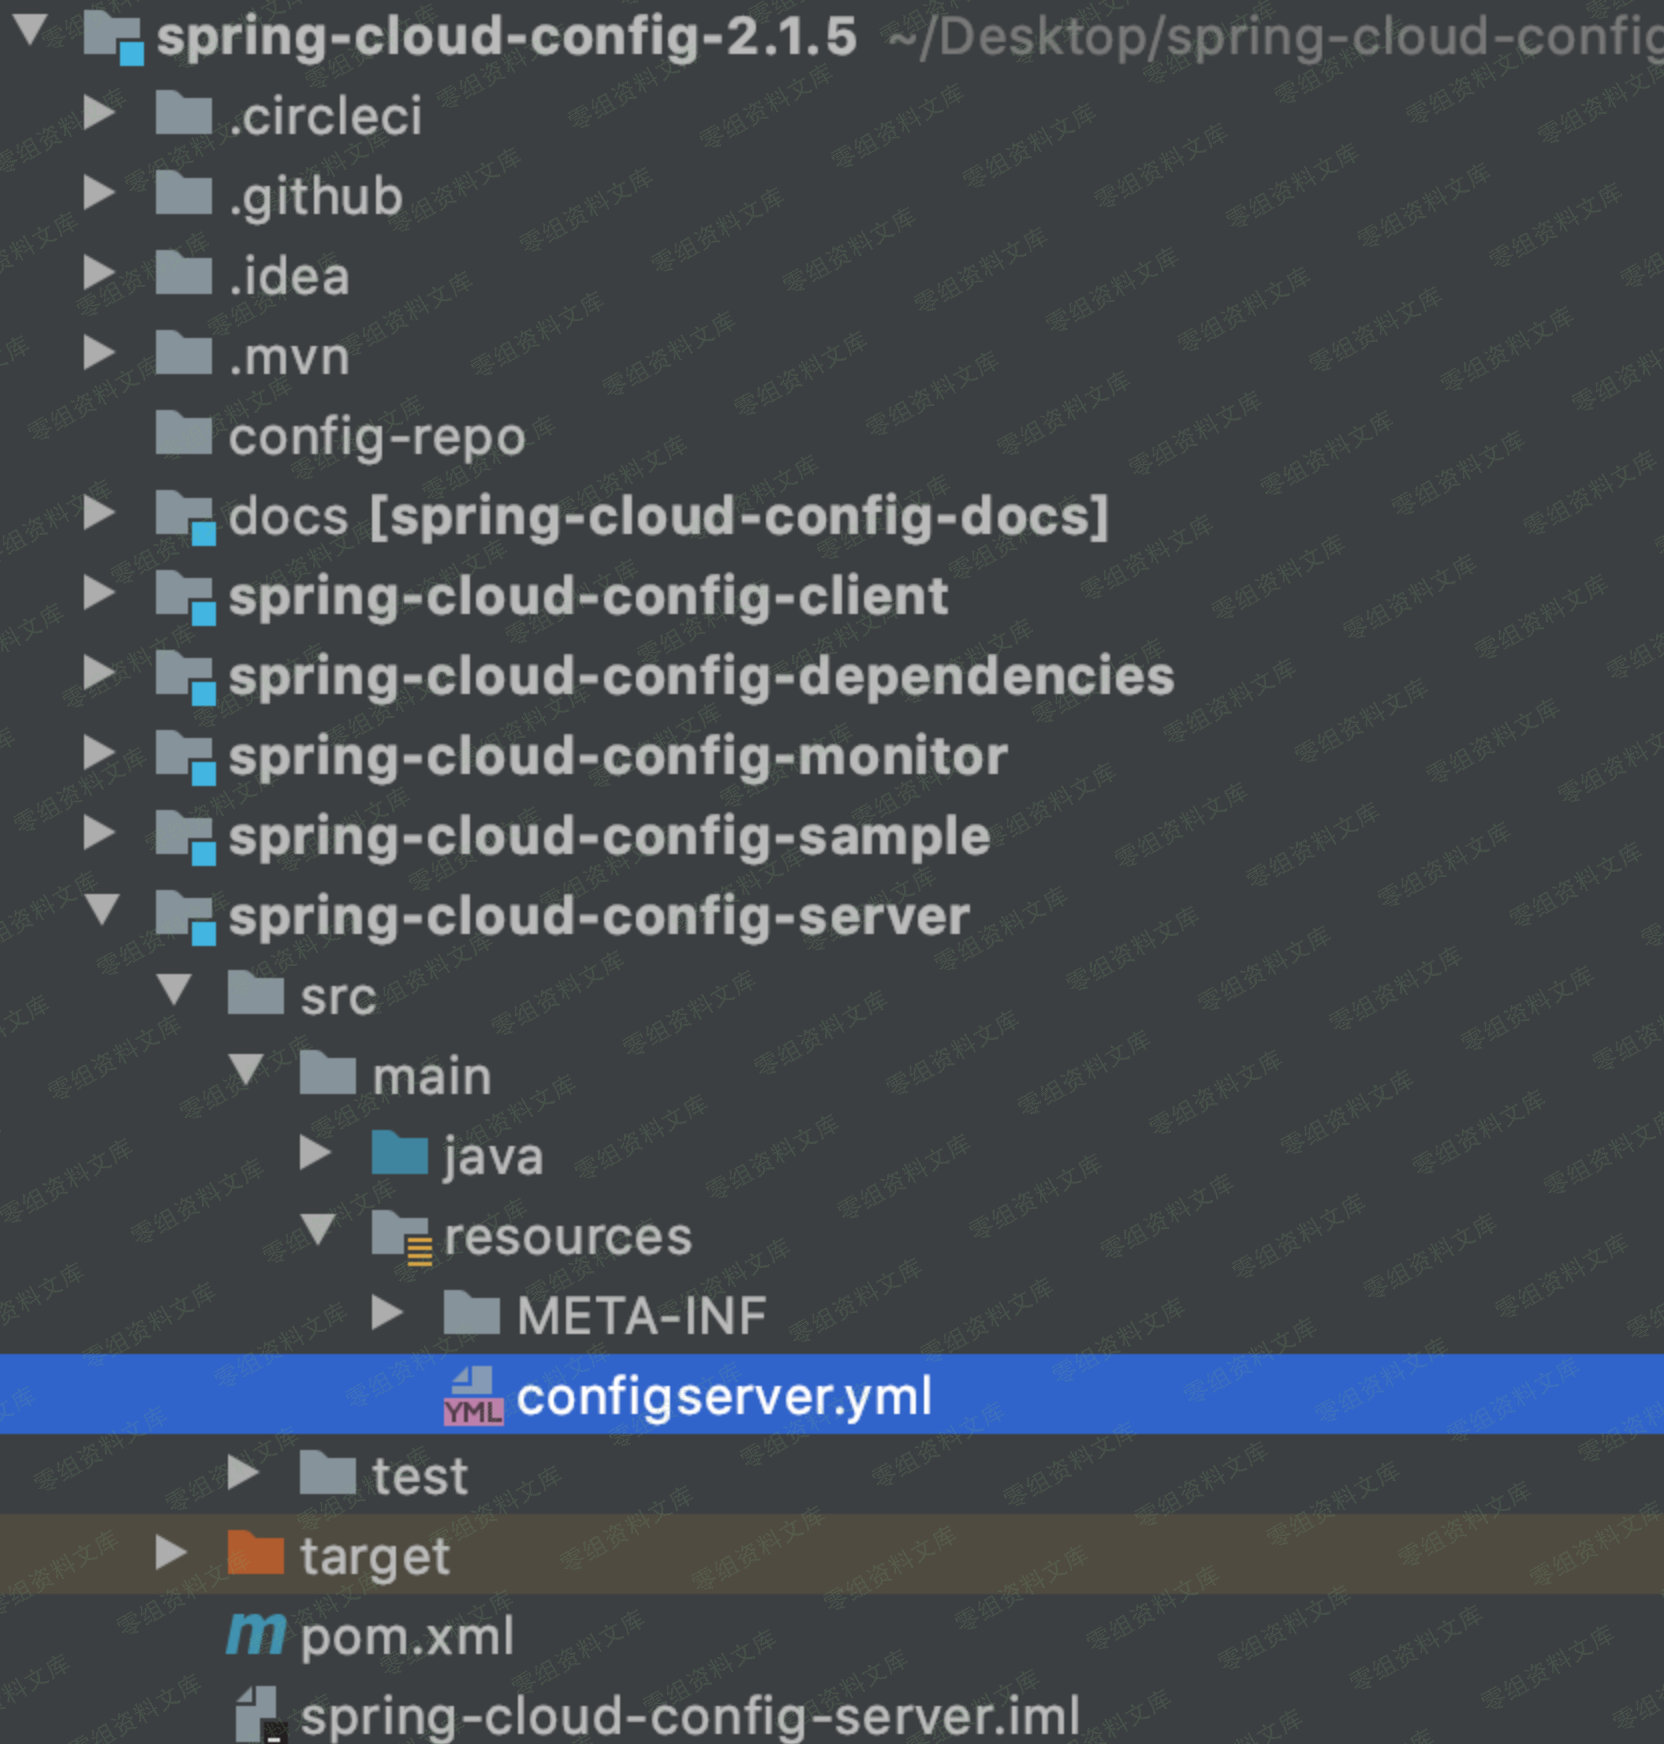Click the Maven icon beside pom.xml
Screen dimensions: 1664x1744
coord(256,1636)
